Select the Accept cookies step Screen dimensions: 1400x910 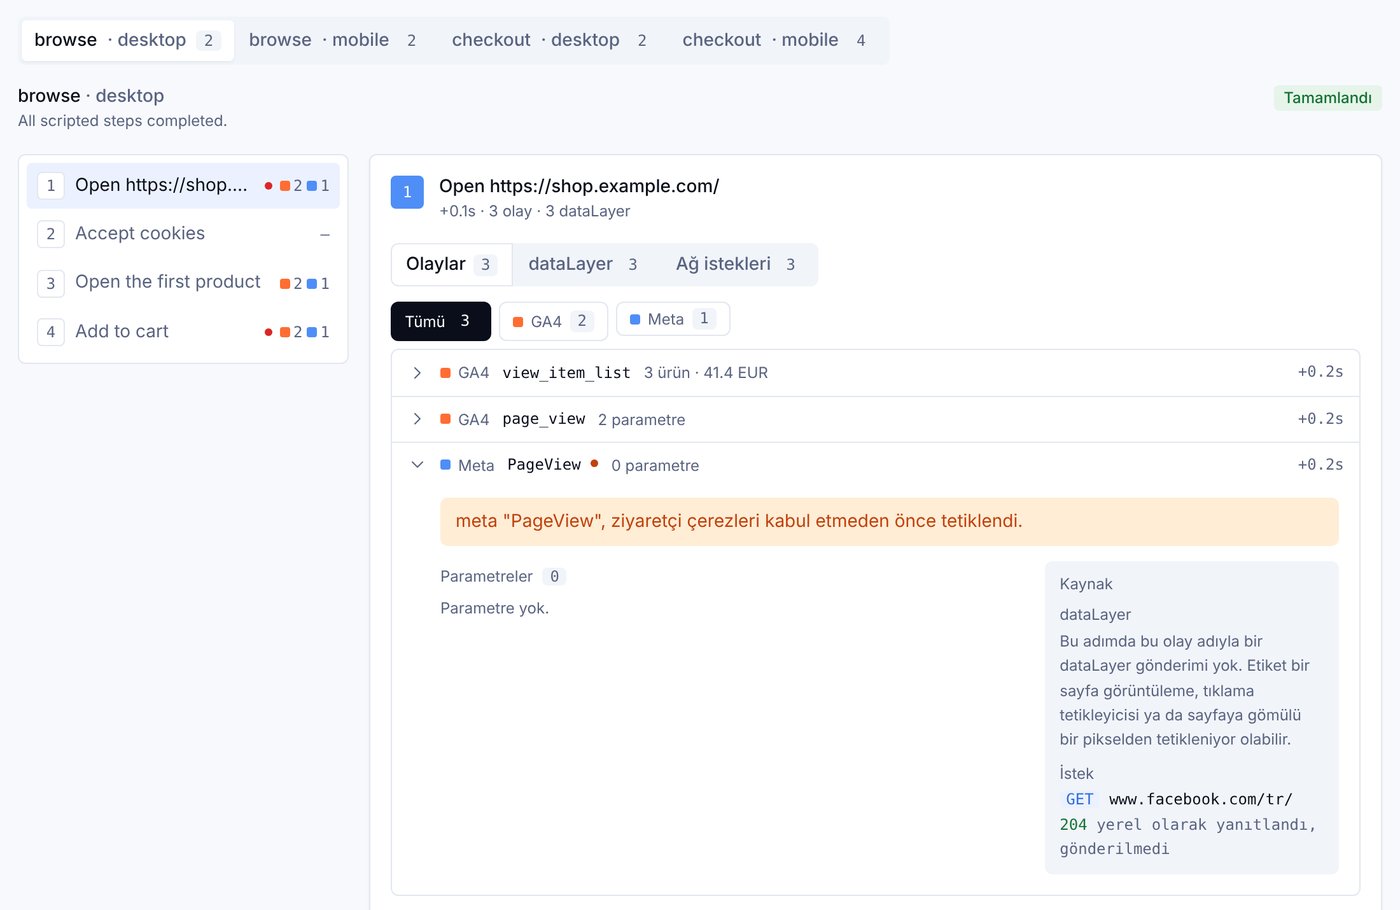(x=183, y=234)
